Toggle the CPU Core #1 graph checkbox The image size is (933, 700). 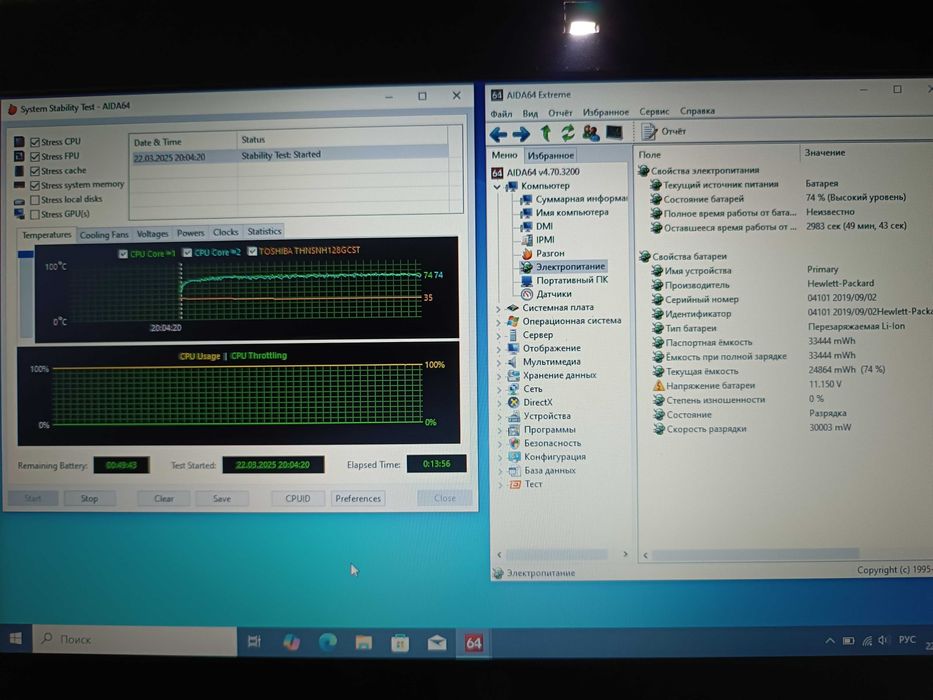tap(123, 254)
